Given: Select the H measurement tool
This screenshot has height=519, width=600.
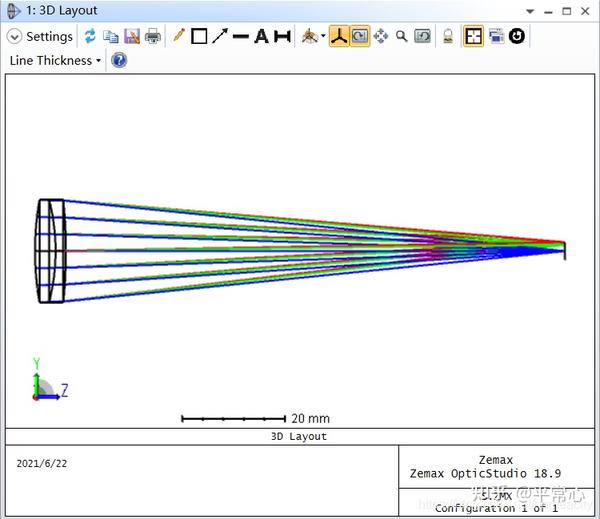Looking at the screenshot, I should pos(282,37).
